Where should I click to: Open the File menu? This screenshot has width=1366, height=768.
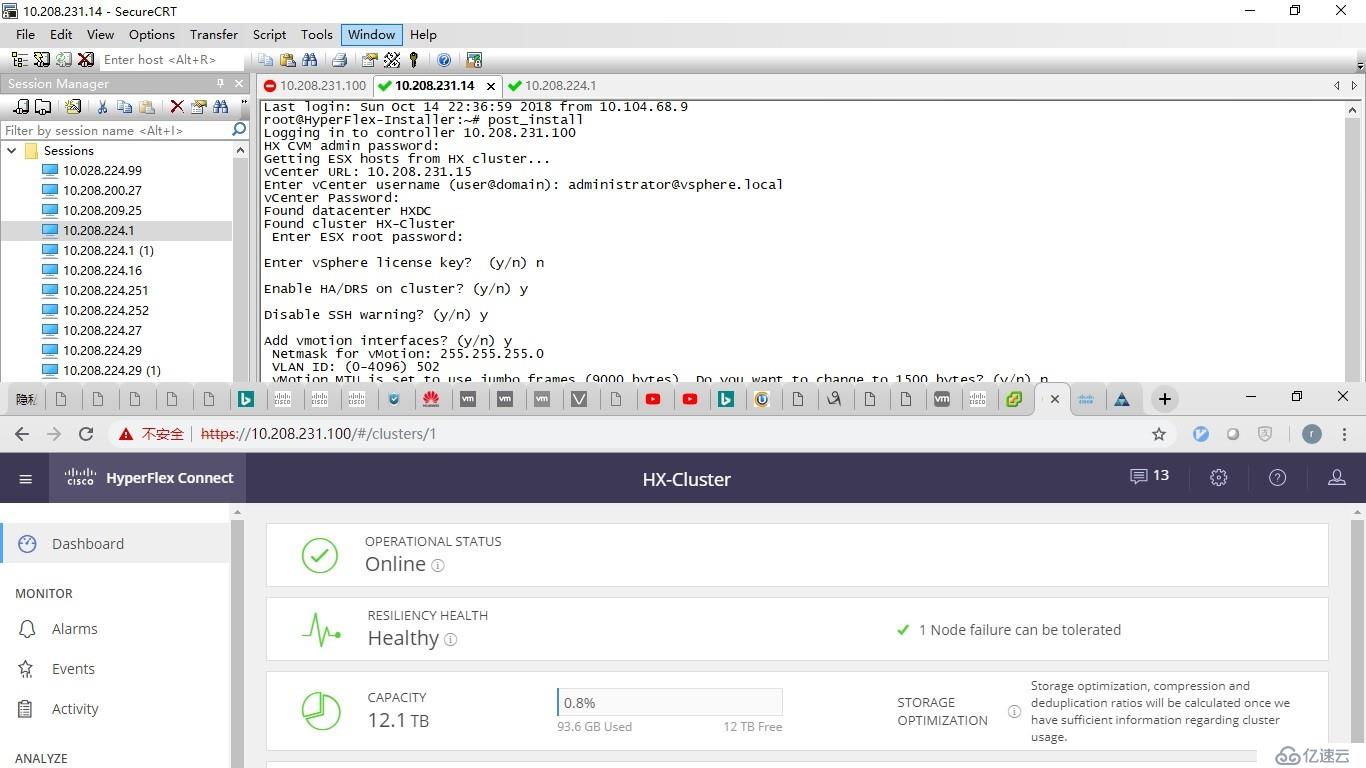[x=25, y=34]
